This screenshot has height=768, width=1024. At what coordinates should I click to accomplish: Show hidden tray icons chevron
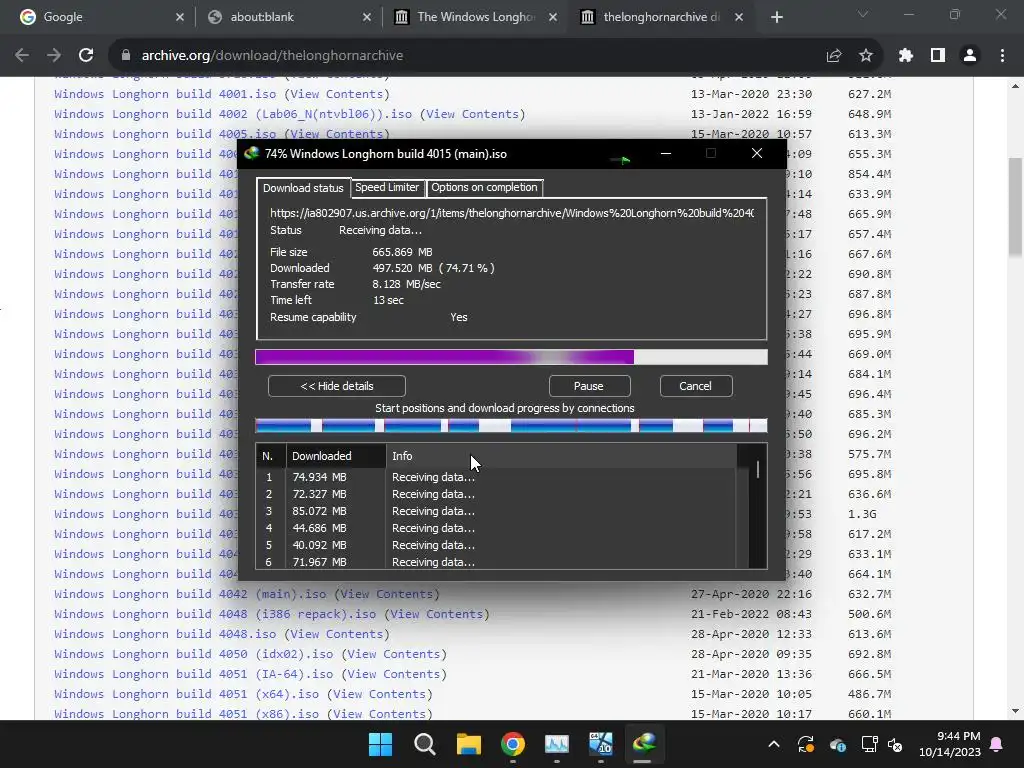(x=774, y=744)
